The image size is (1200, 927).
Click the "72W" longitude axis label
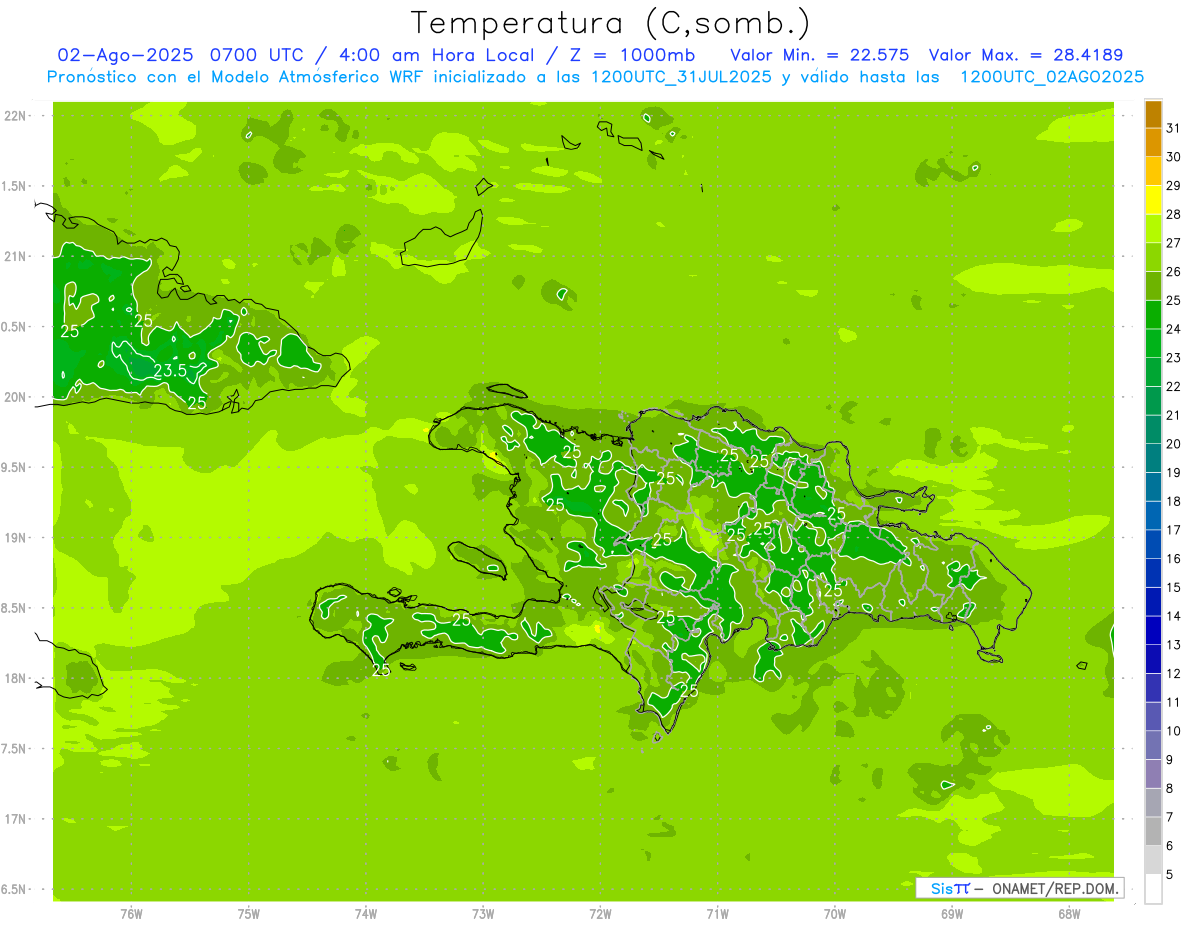pos(600,913)
